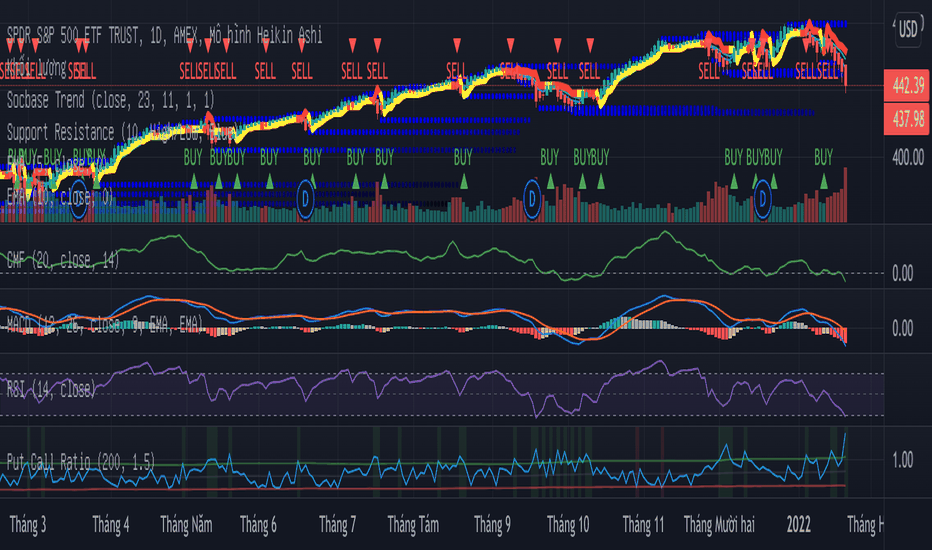Screen dimensions: 932x550
Task: Click the lone SELL label above Tháng 9
Action: [456, 70]
